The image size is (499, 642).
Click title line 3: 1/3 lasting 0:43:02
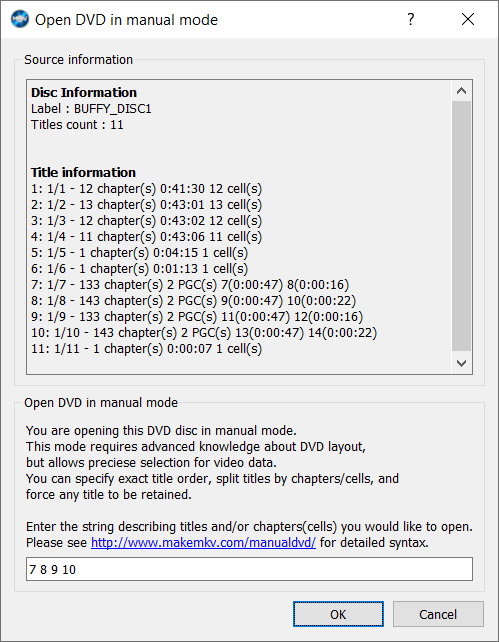click(x=146, y=221)
